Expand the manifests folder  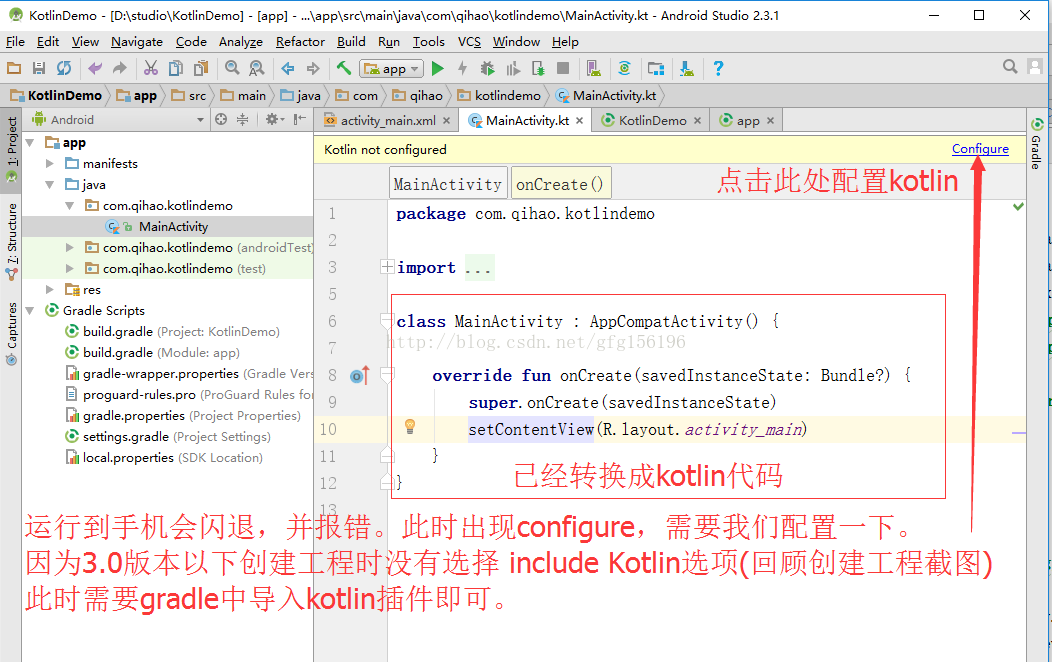coord(50,164)
